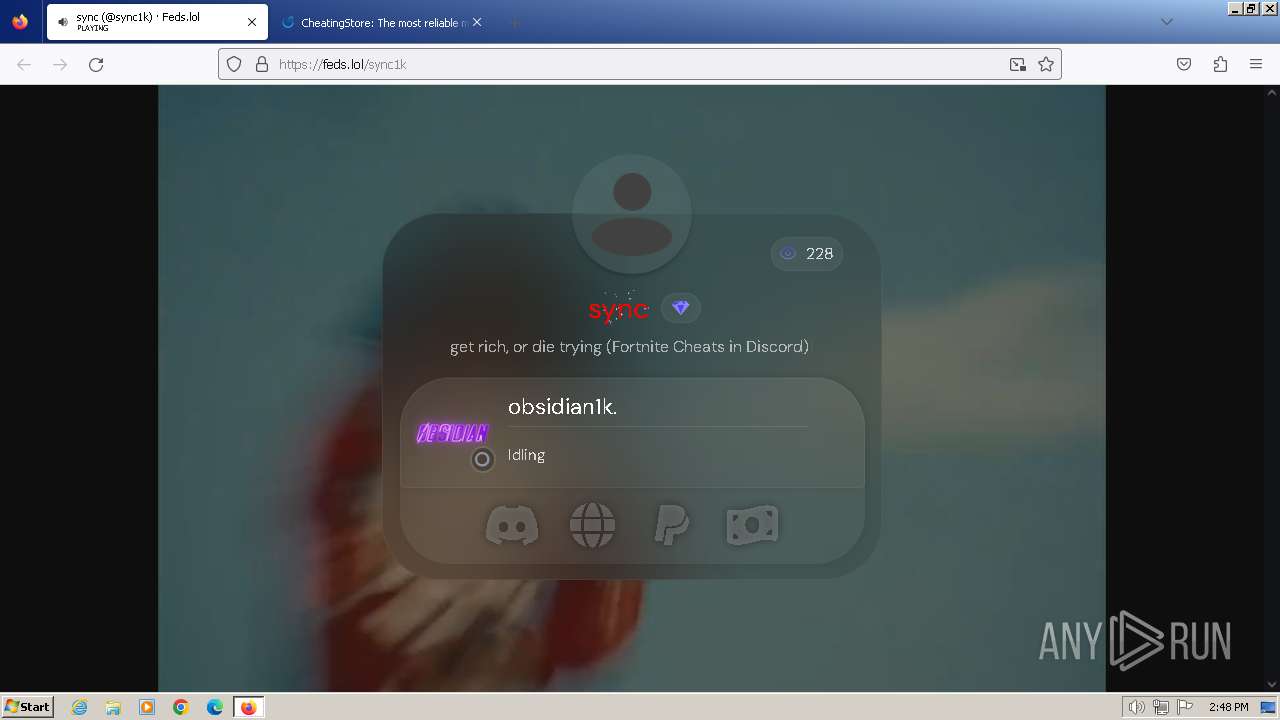Open the network tray icon

(1160, 707)
